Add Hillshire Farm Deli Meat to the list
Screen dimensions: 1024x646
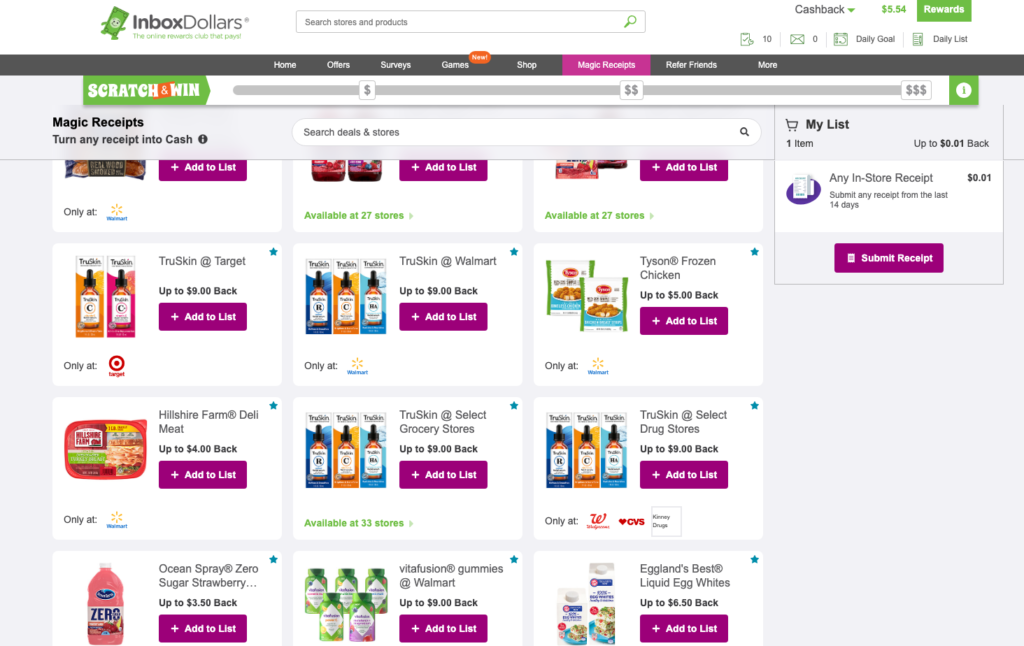pos(202,474)
